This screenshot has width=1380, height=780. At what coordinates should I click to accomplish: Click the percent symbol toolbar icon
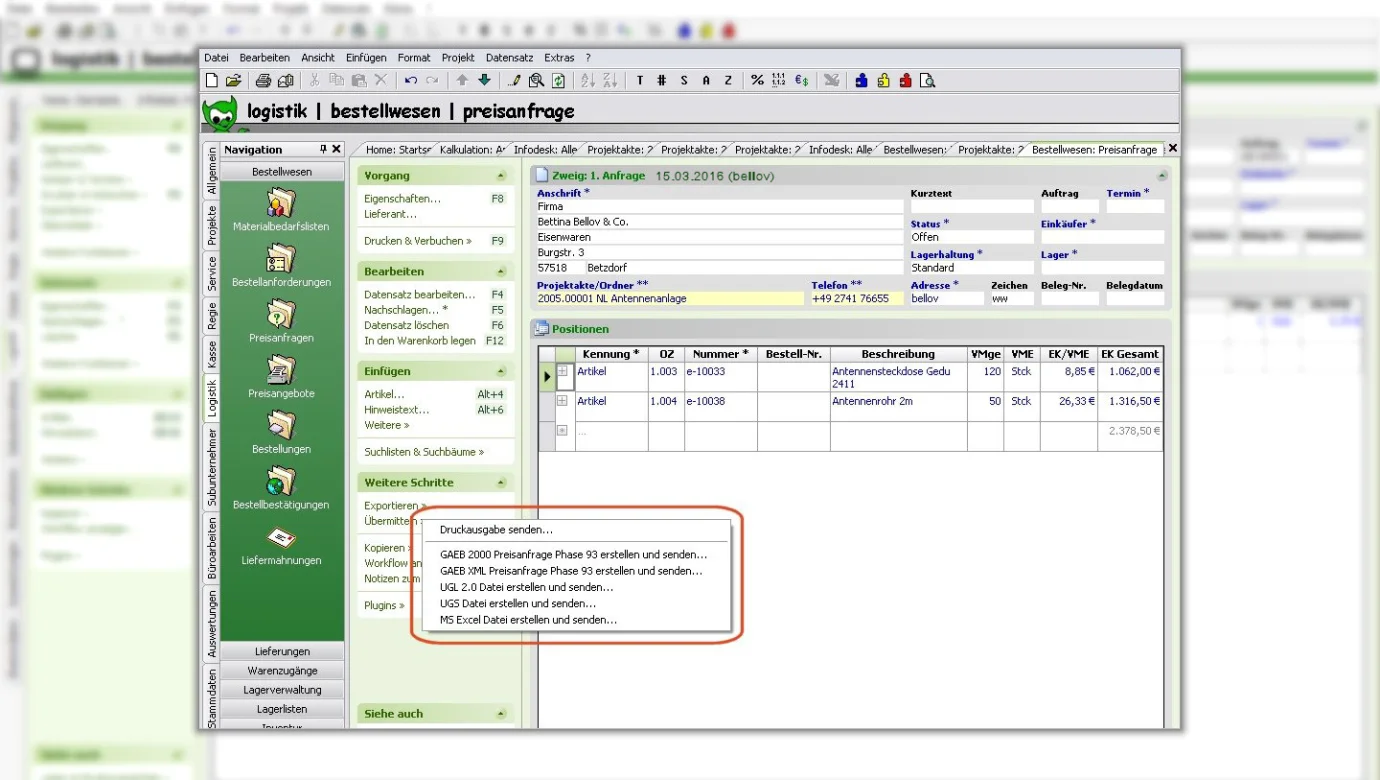pyautogui.click(x=757, y=81)
